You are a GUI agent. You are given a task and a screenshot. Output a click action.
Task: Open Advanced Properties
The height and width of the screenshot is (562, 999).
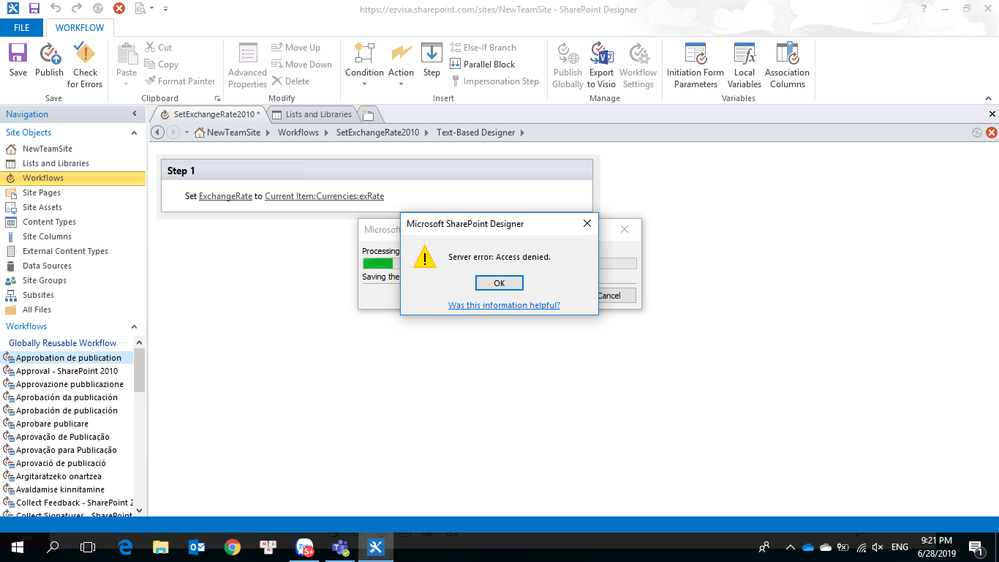point(247,66)
